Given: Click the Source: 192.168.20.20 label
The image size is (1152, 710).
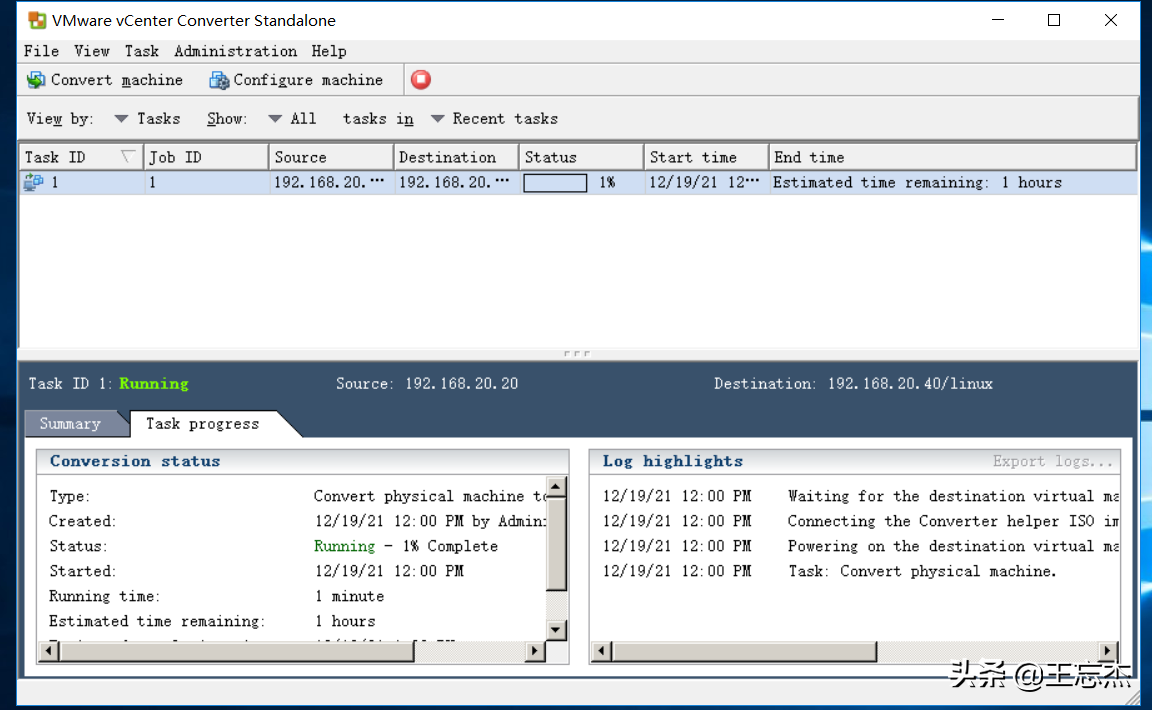Looking at the screenshot, I should (427, 383).
